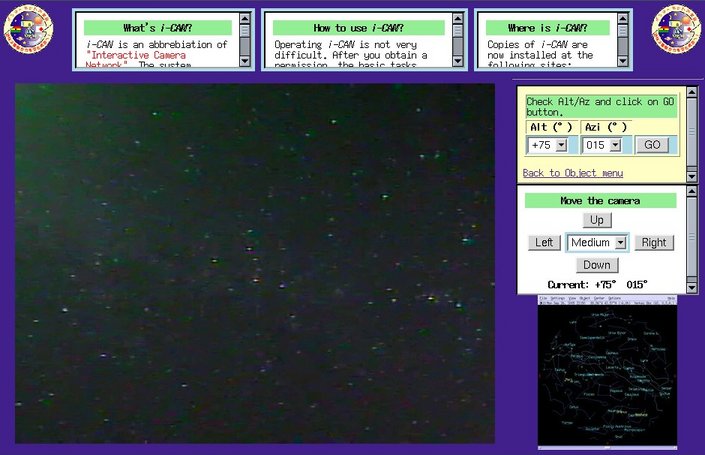
Task: Click down arrow in What's i-CAN panel scrollbar
Action: pos(245,61)
